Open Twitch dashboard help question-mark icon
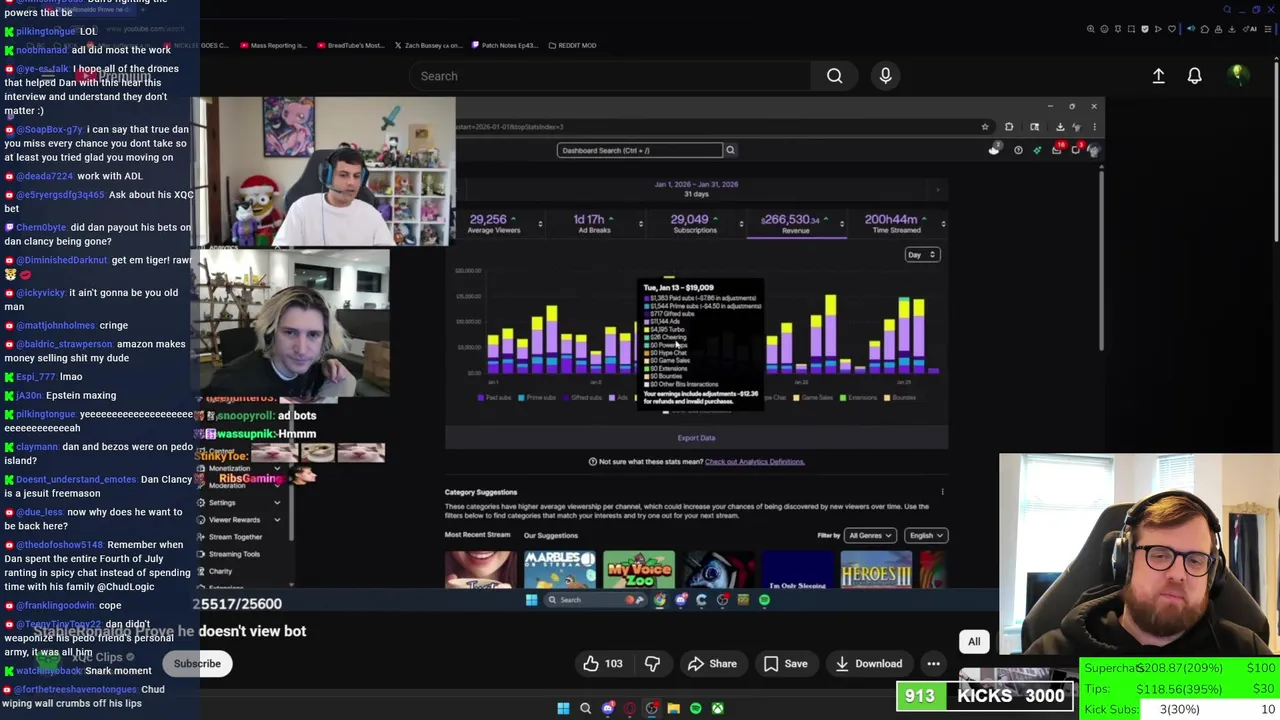The width and height of the screenshot is (1280, 720). 1018,150
